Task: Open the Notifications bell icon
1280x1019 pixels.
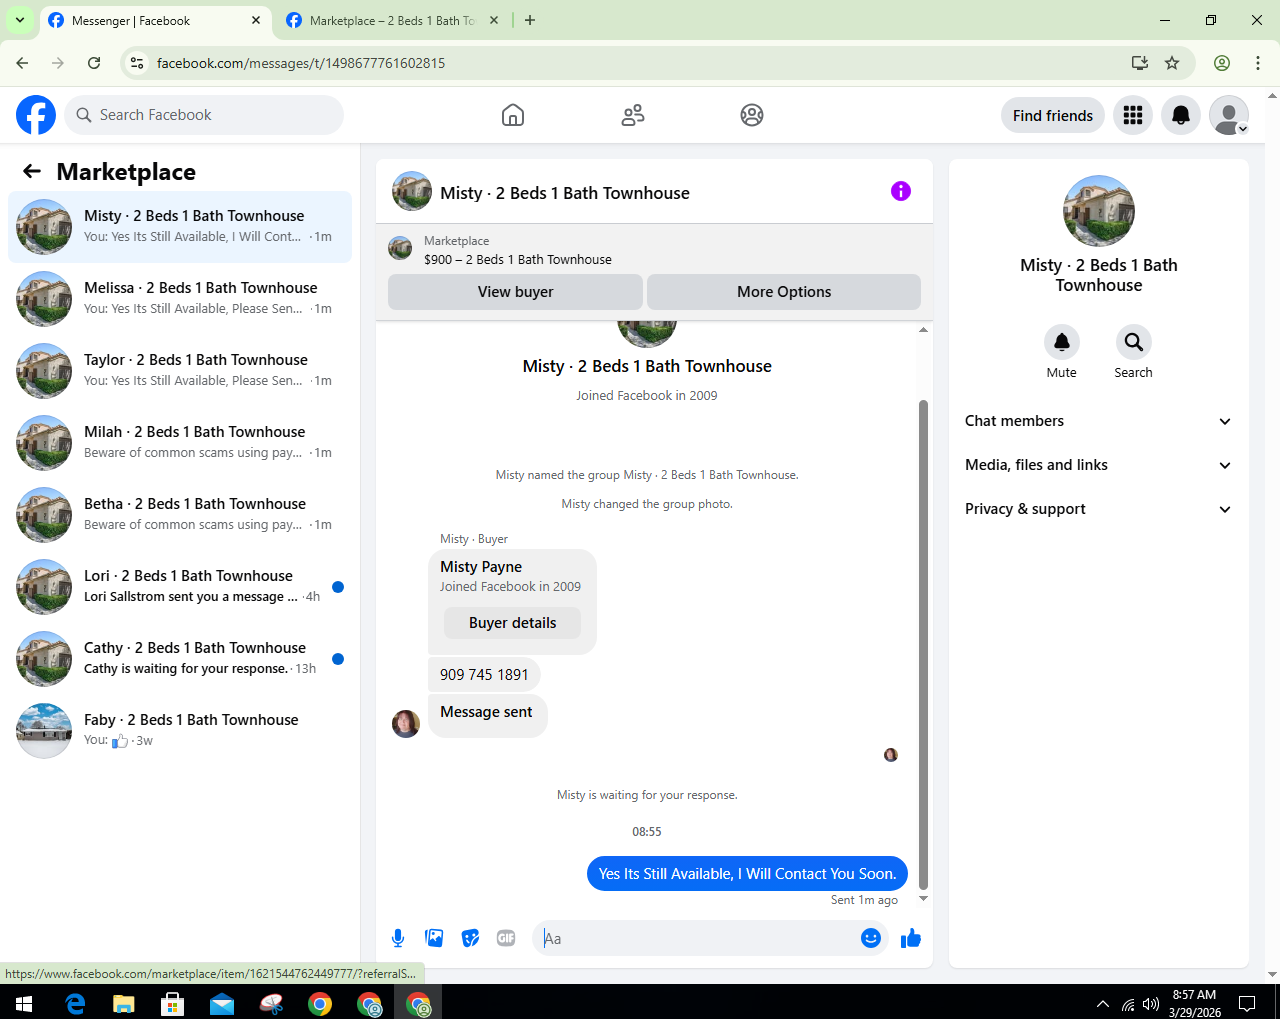Action: (1181, 115)
